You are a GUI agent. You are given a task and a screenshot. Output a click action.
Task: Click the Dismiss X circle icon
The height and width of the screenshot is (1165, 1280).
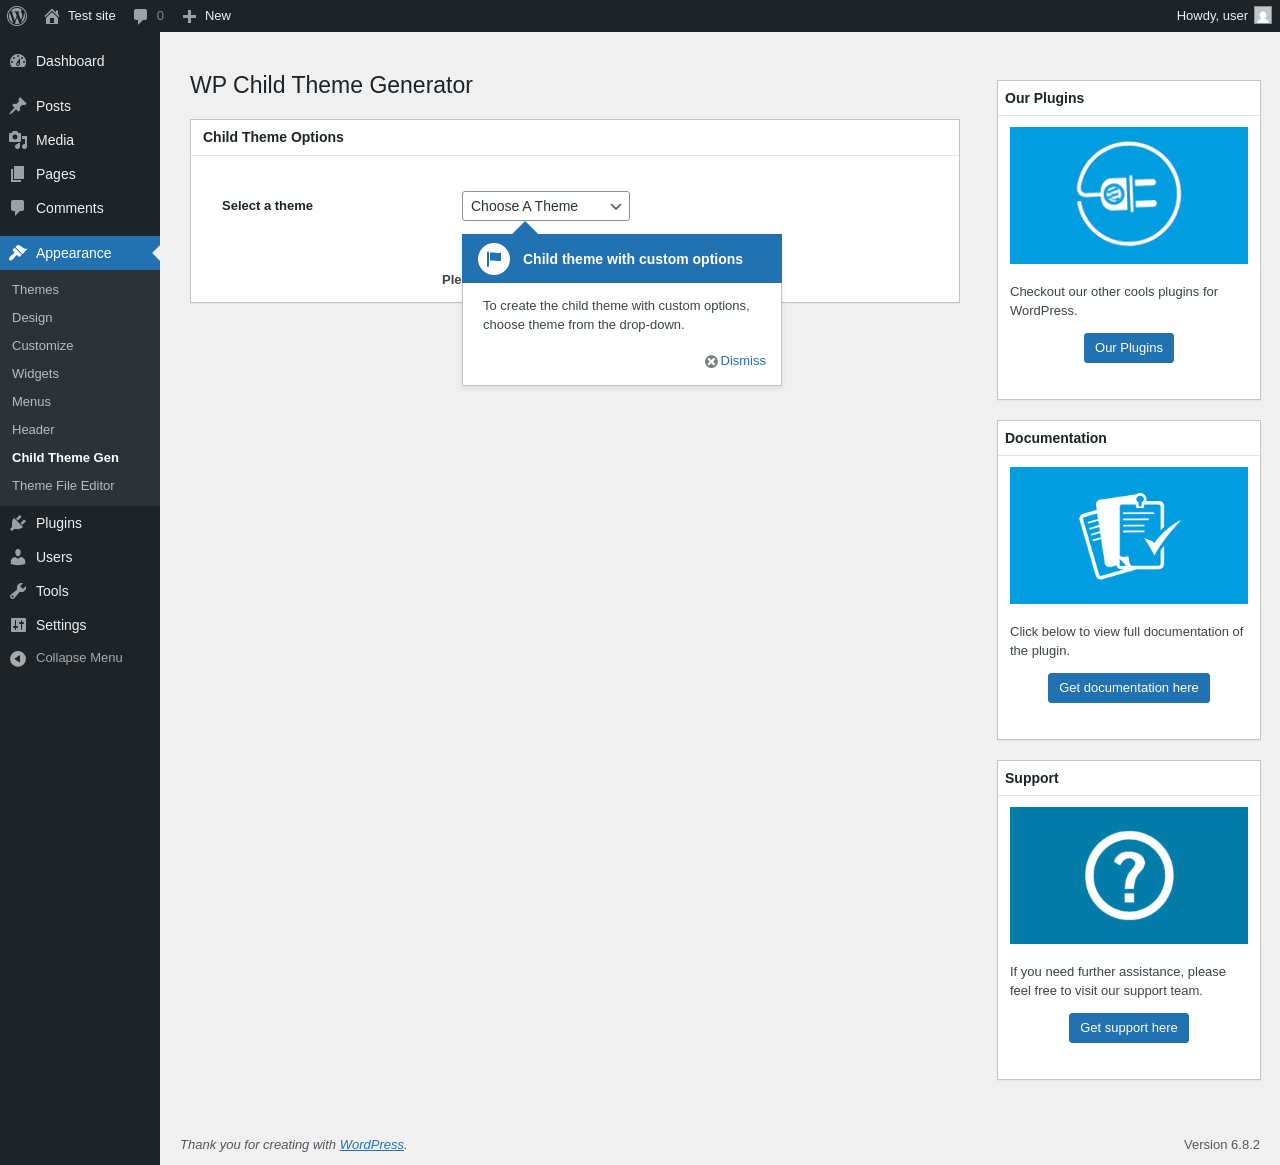click(x=711, y=361)
